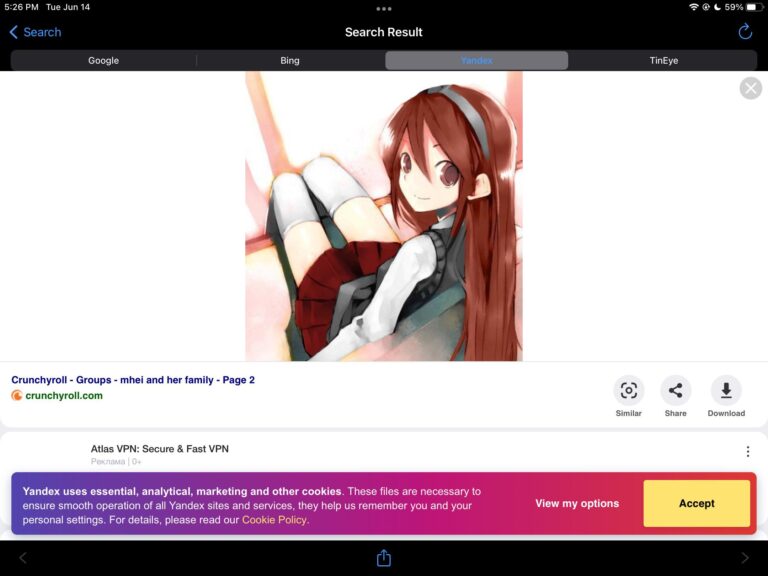The image size is (768, 576).
Task: Tap the bottom toolbar share icon
Action: pyautogui.click(x=384, y=558)
